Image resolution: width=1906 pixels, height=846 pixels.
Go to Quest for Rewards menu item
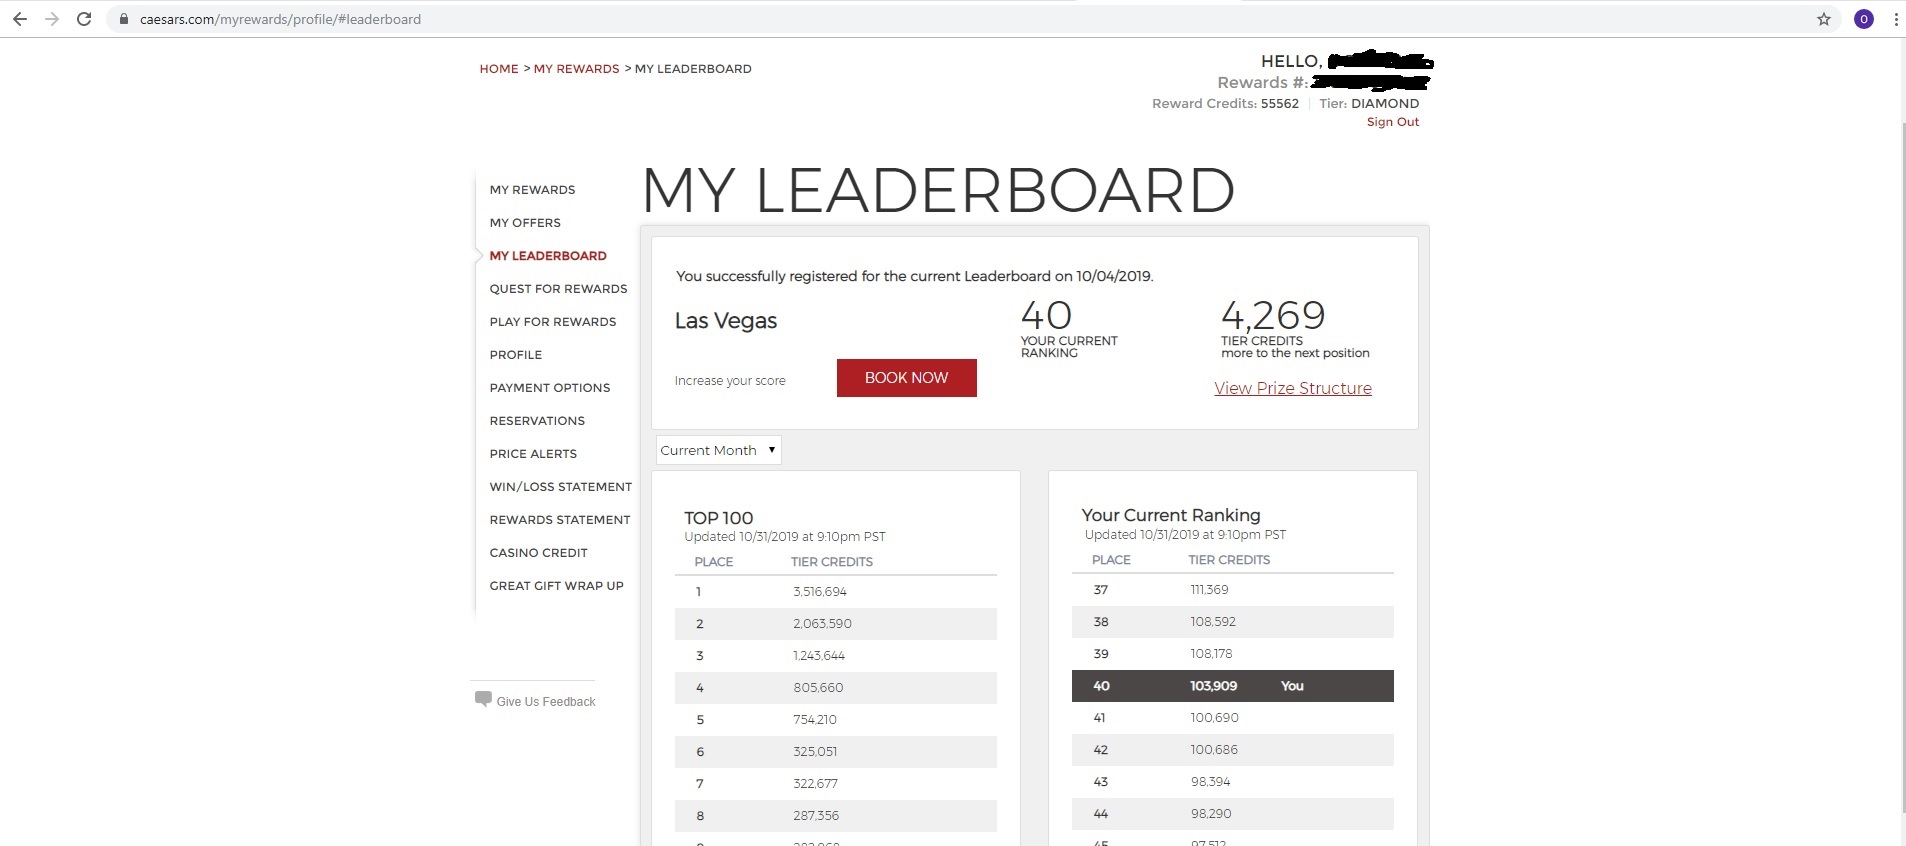pyautogui.click(x=558, y=289)
